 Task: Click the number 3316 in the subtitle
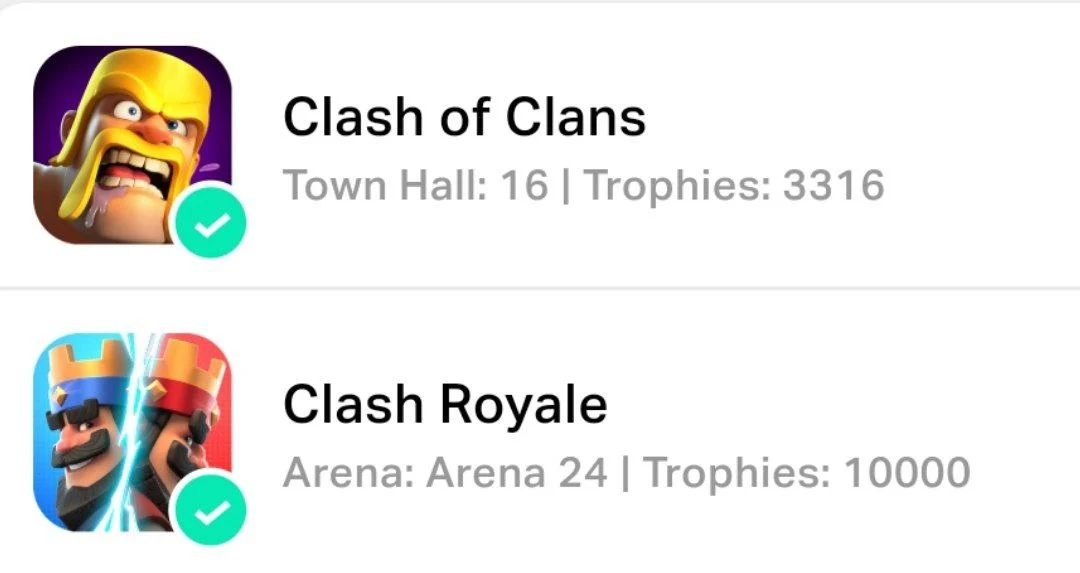833,185
